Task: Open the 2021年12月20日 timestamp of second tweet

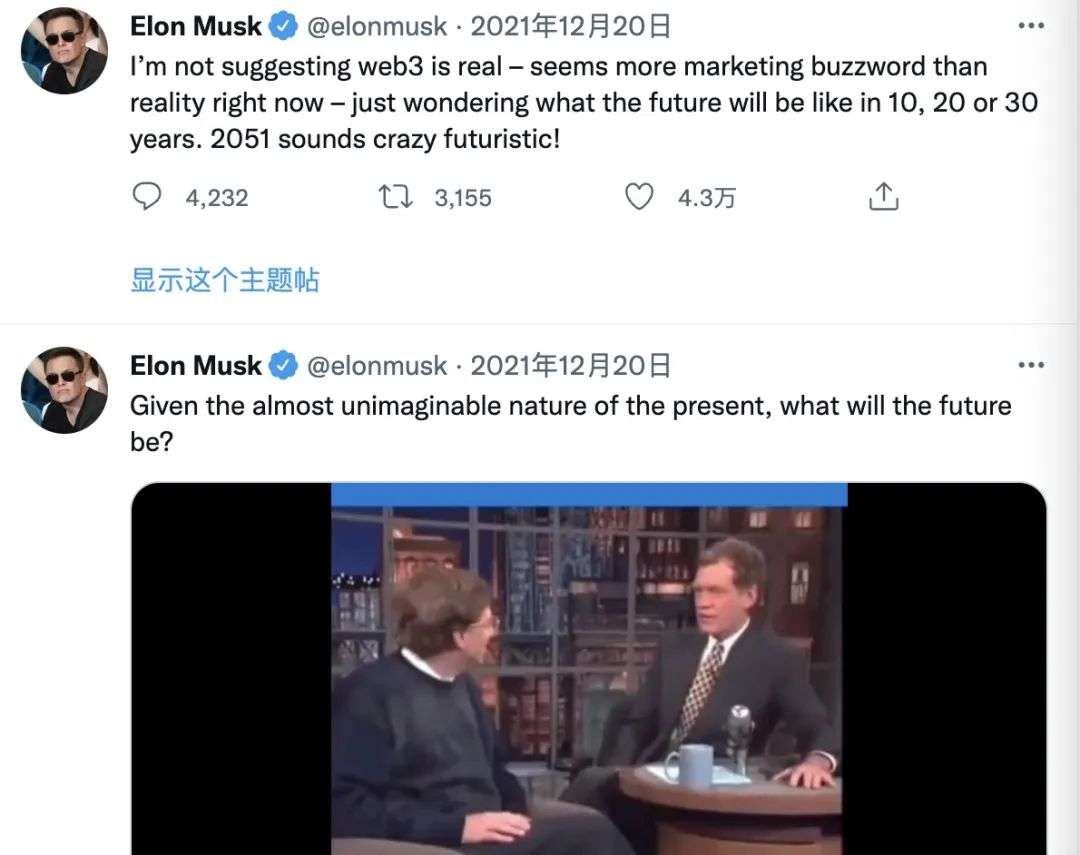Action: tap(570, 365)
